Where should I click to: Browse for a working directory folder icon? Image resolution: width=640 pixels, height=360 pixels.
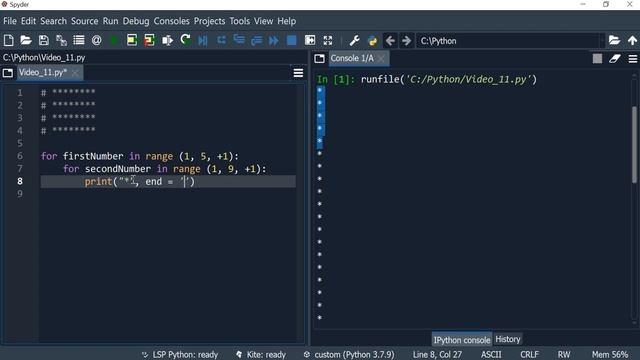[x=614, y=40]
